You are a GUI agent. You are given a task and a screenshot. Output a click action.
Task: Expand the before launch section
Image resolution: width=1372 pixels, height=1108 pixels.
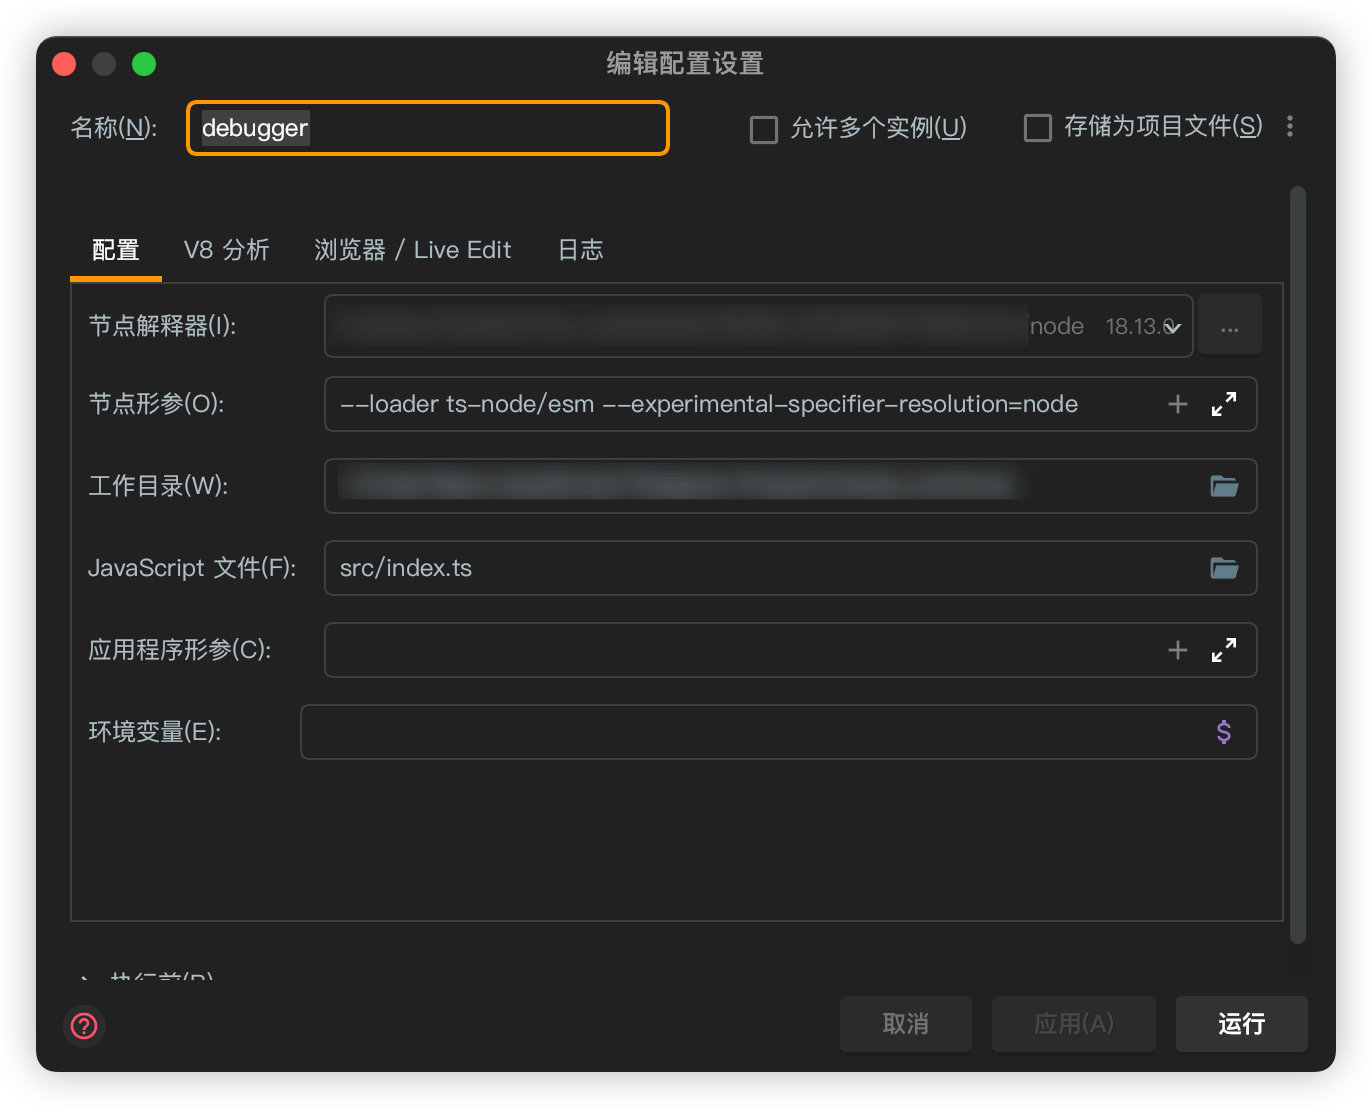(87, 977)
